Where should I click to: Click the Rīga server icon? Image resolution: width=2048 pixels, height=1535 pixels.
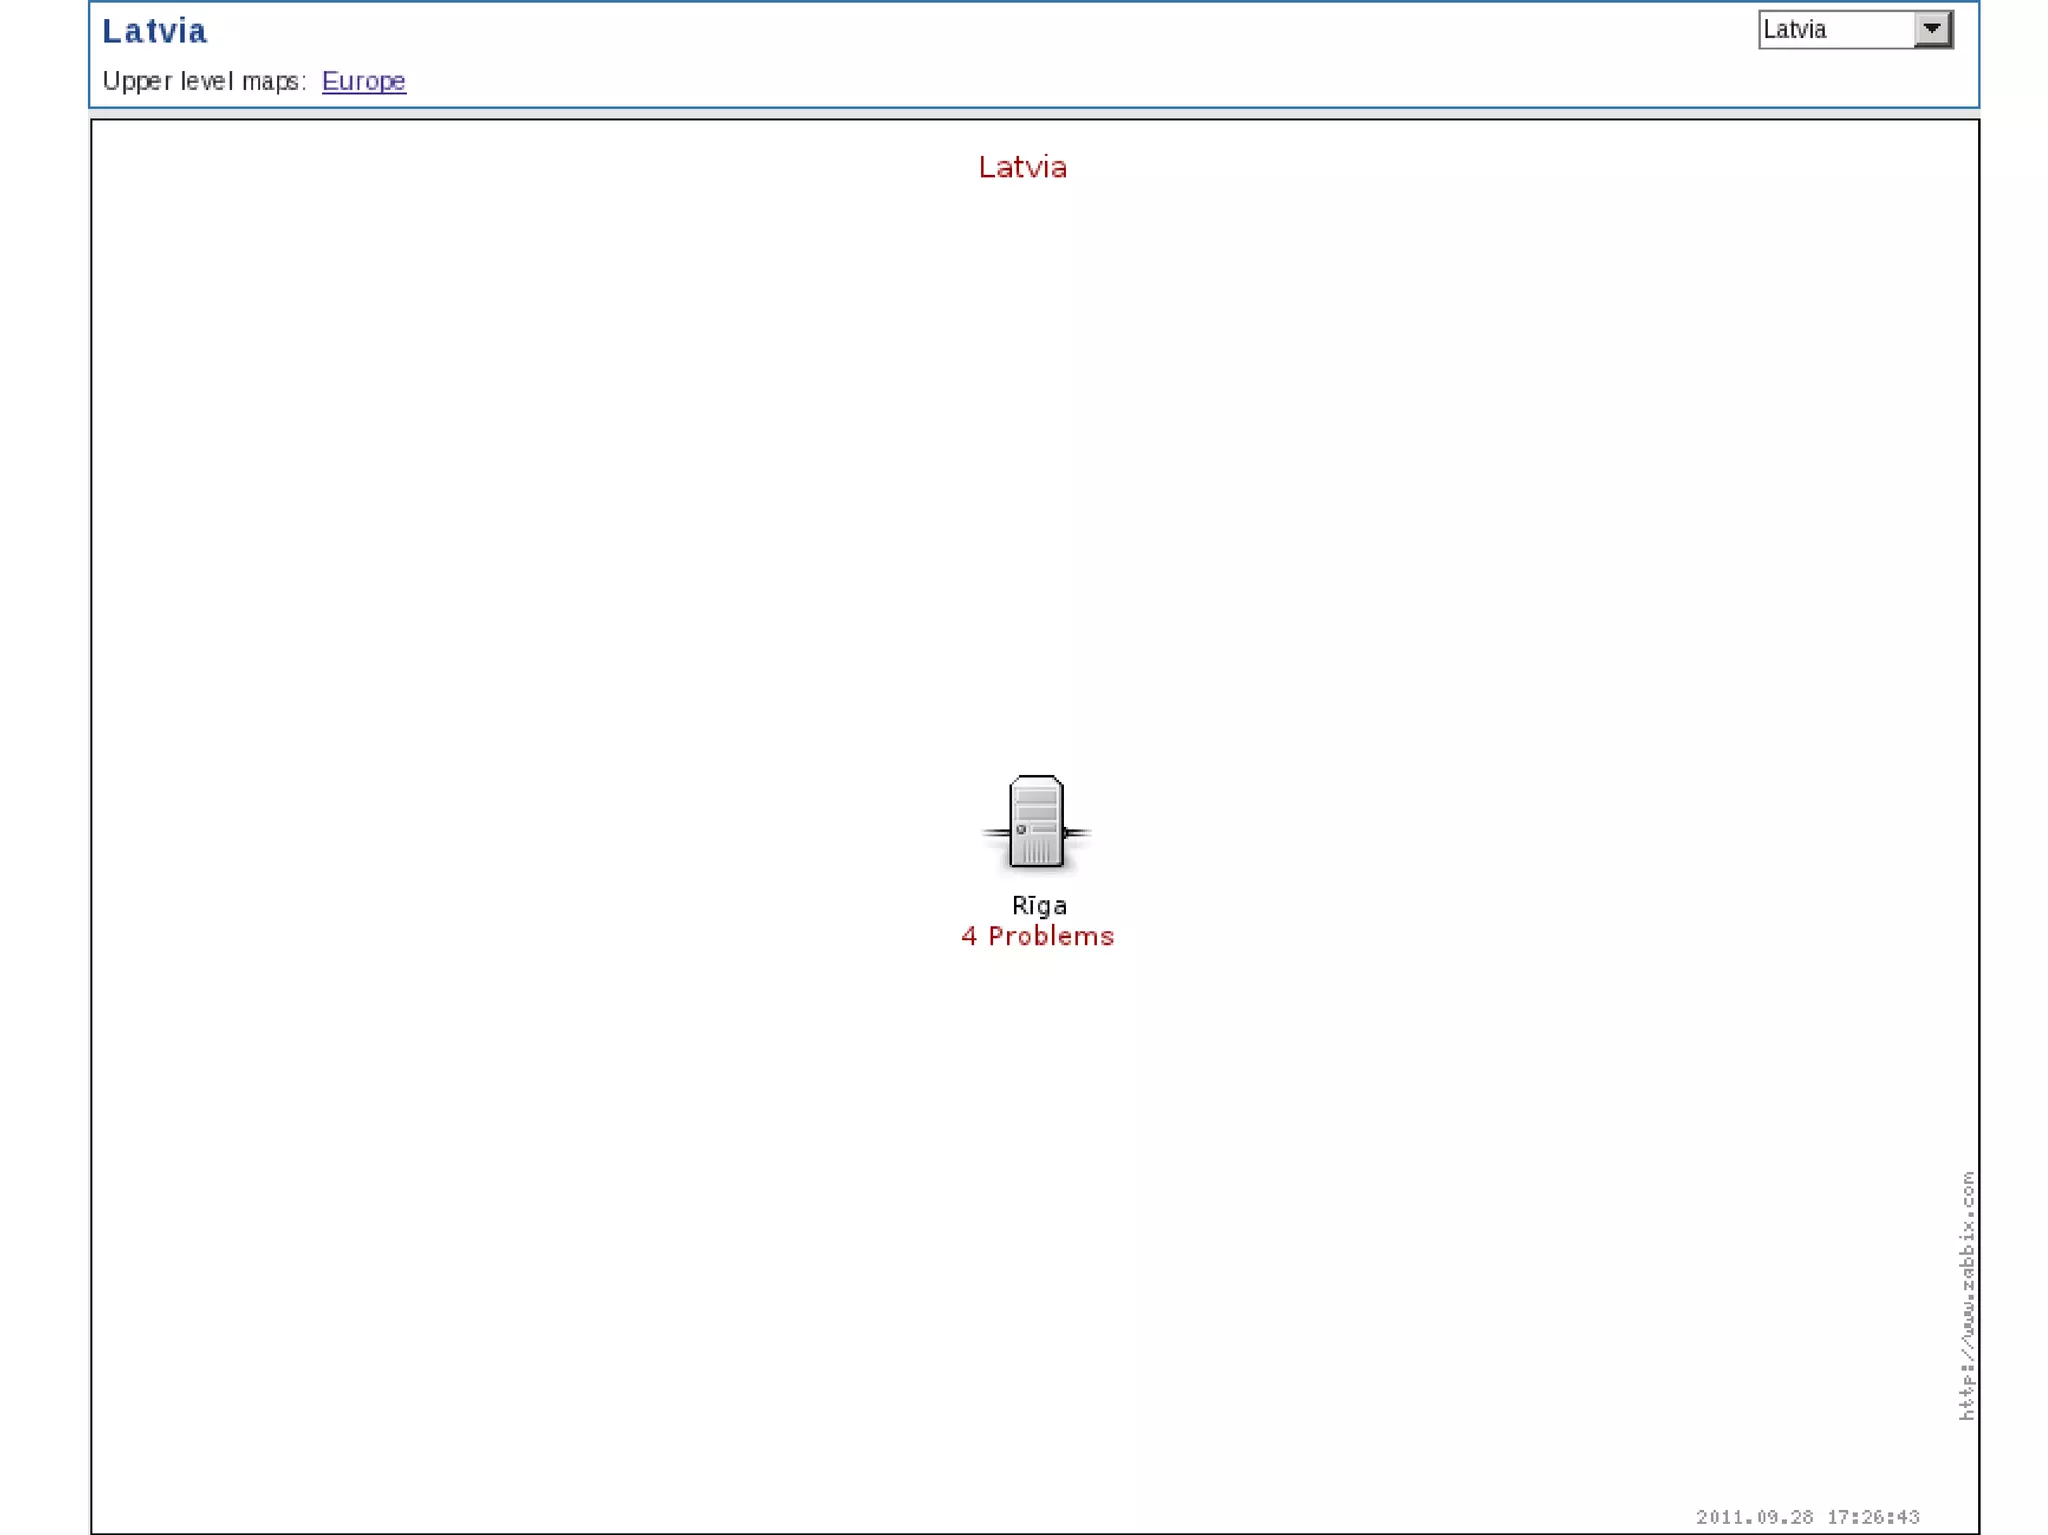1036,821
